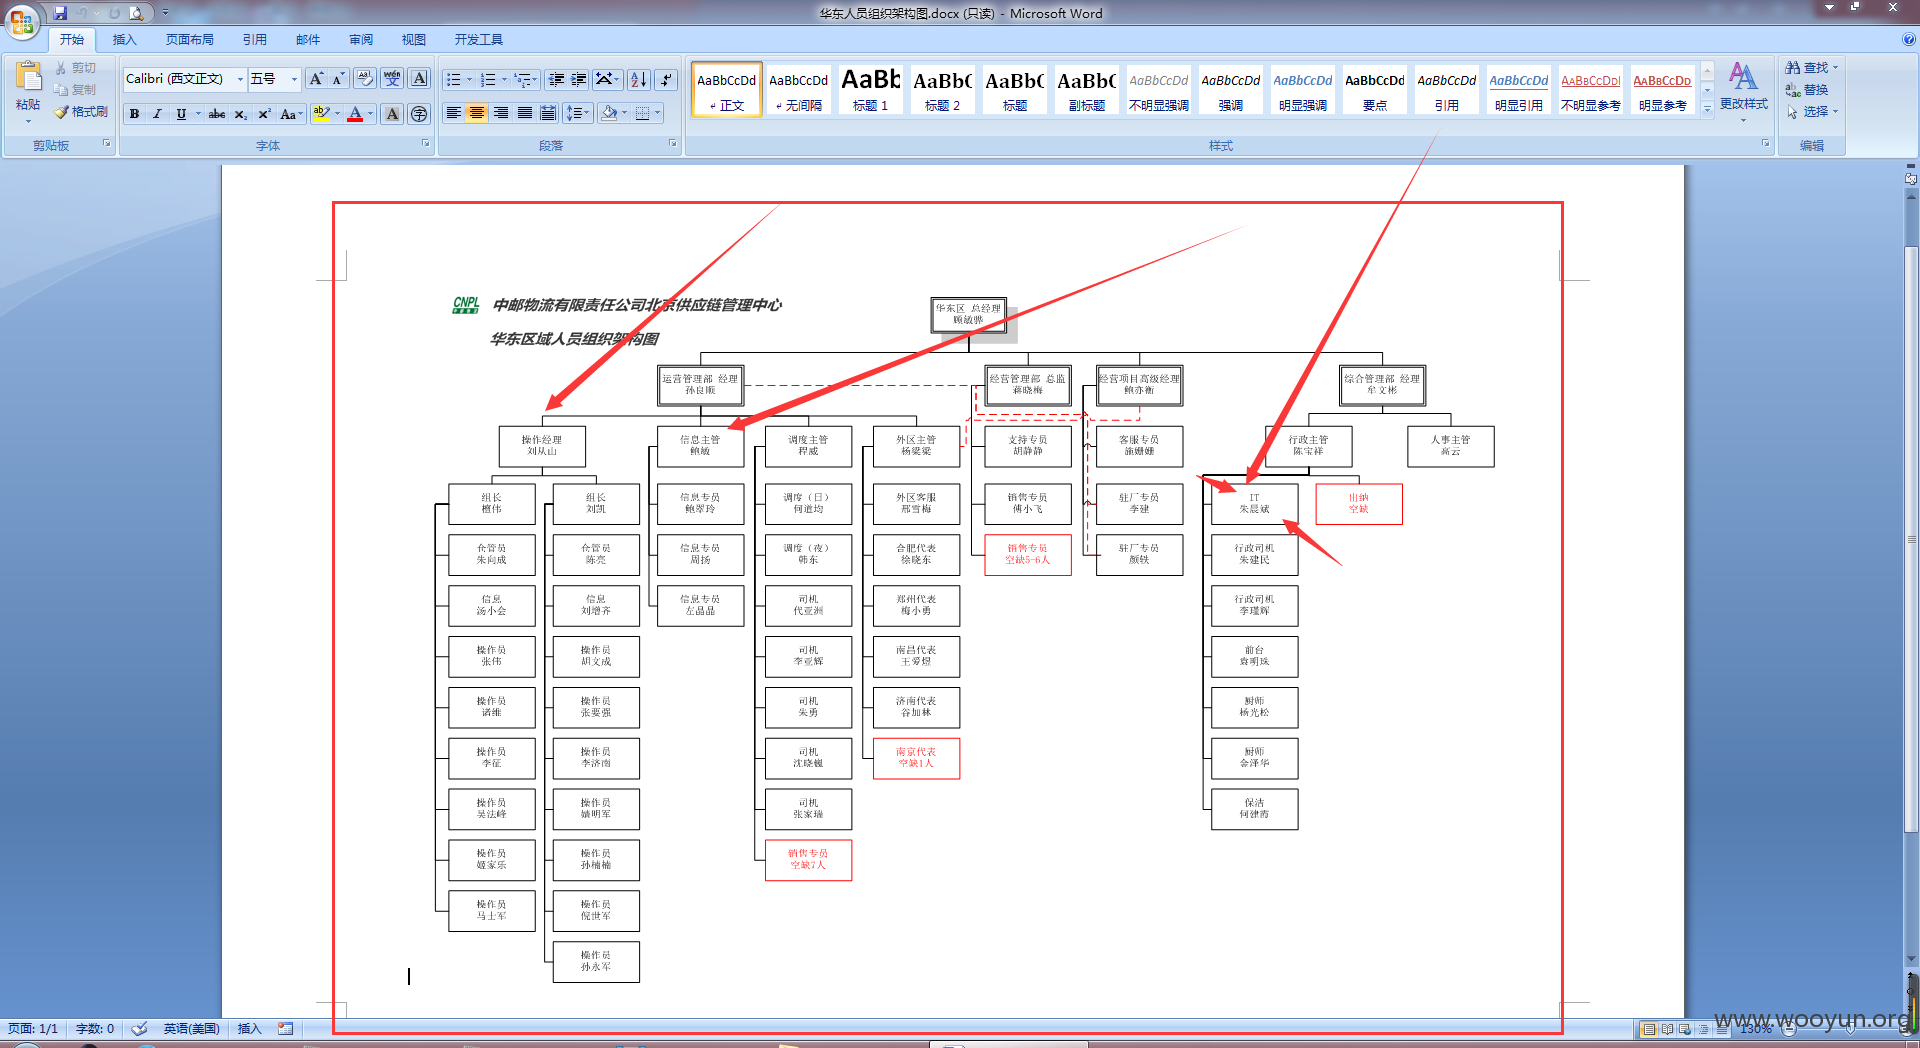The image size is (1920, 1048).
Task: Click 复制 (Copy) button
Action: click(x=76, y=90)
